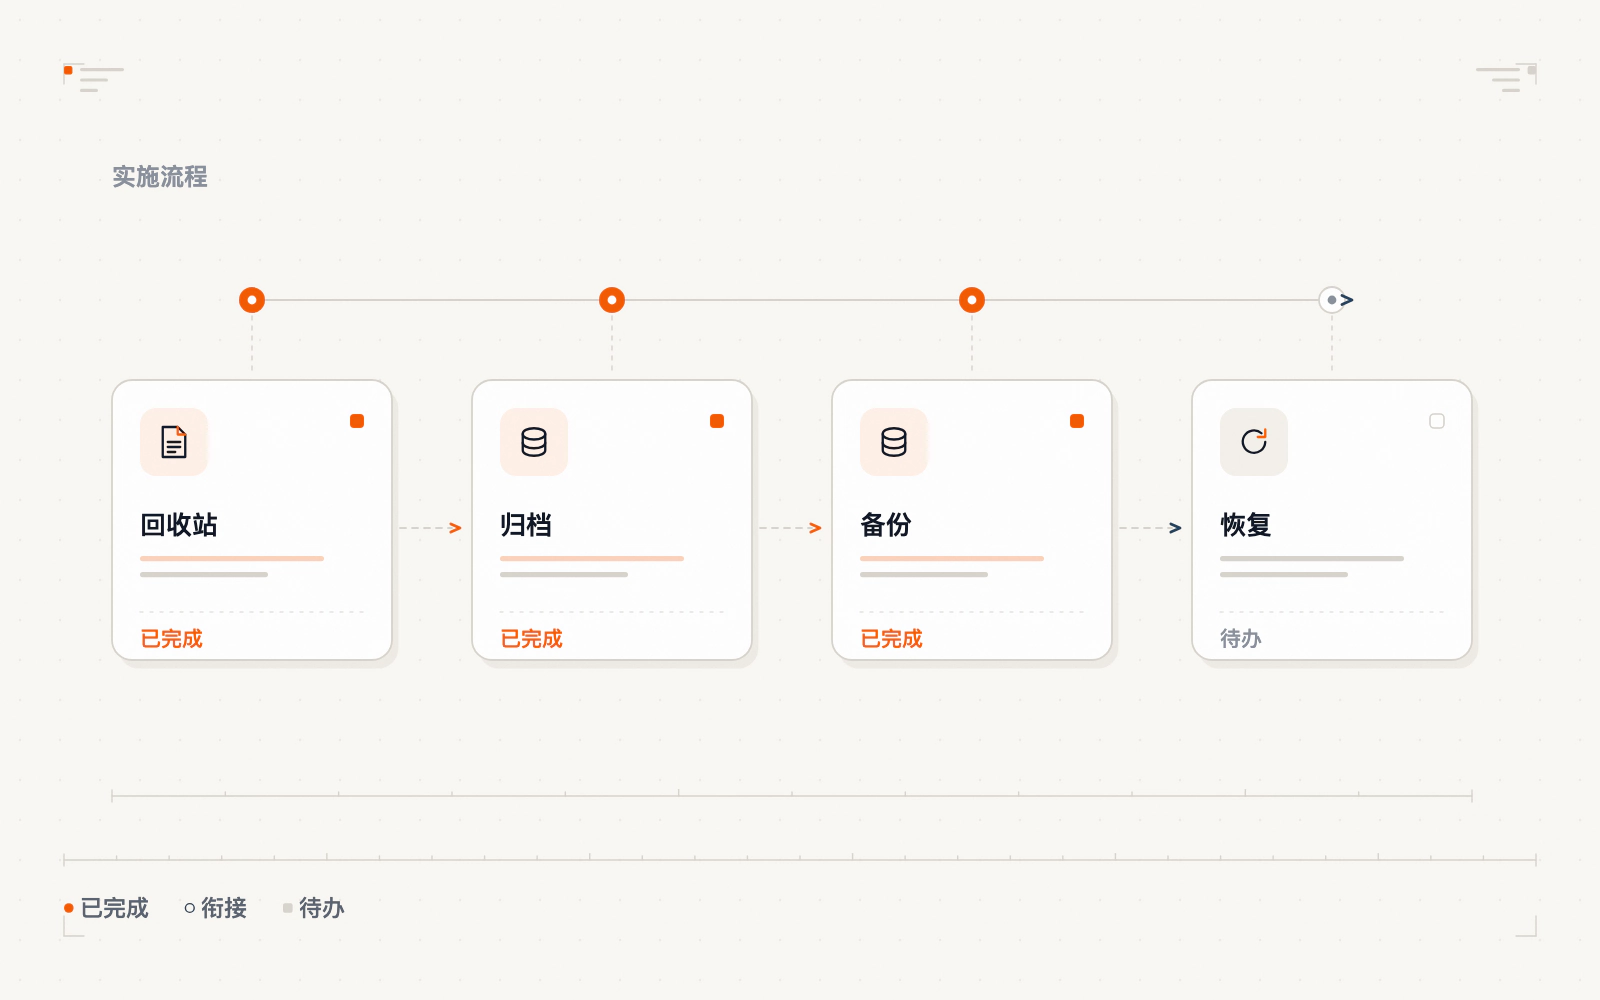This screenshot has width=1600, height=1000.
Task: Open the 归档 step title
Action: click(x=526, y=525)
